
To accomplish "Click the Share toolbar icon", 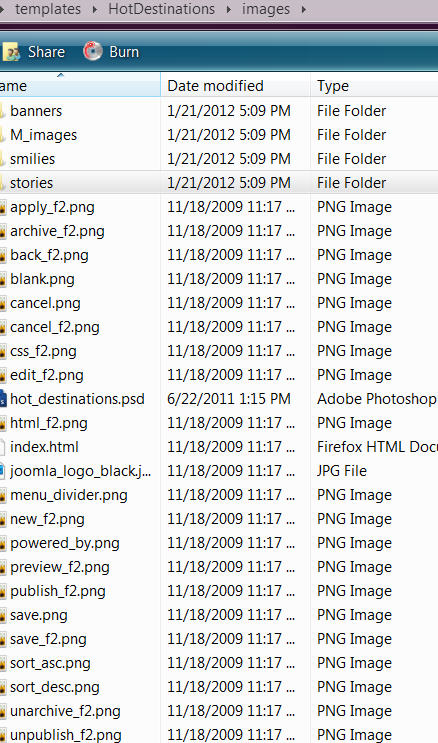I will (x=9, y=53).
